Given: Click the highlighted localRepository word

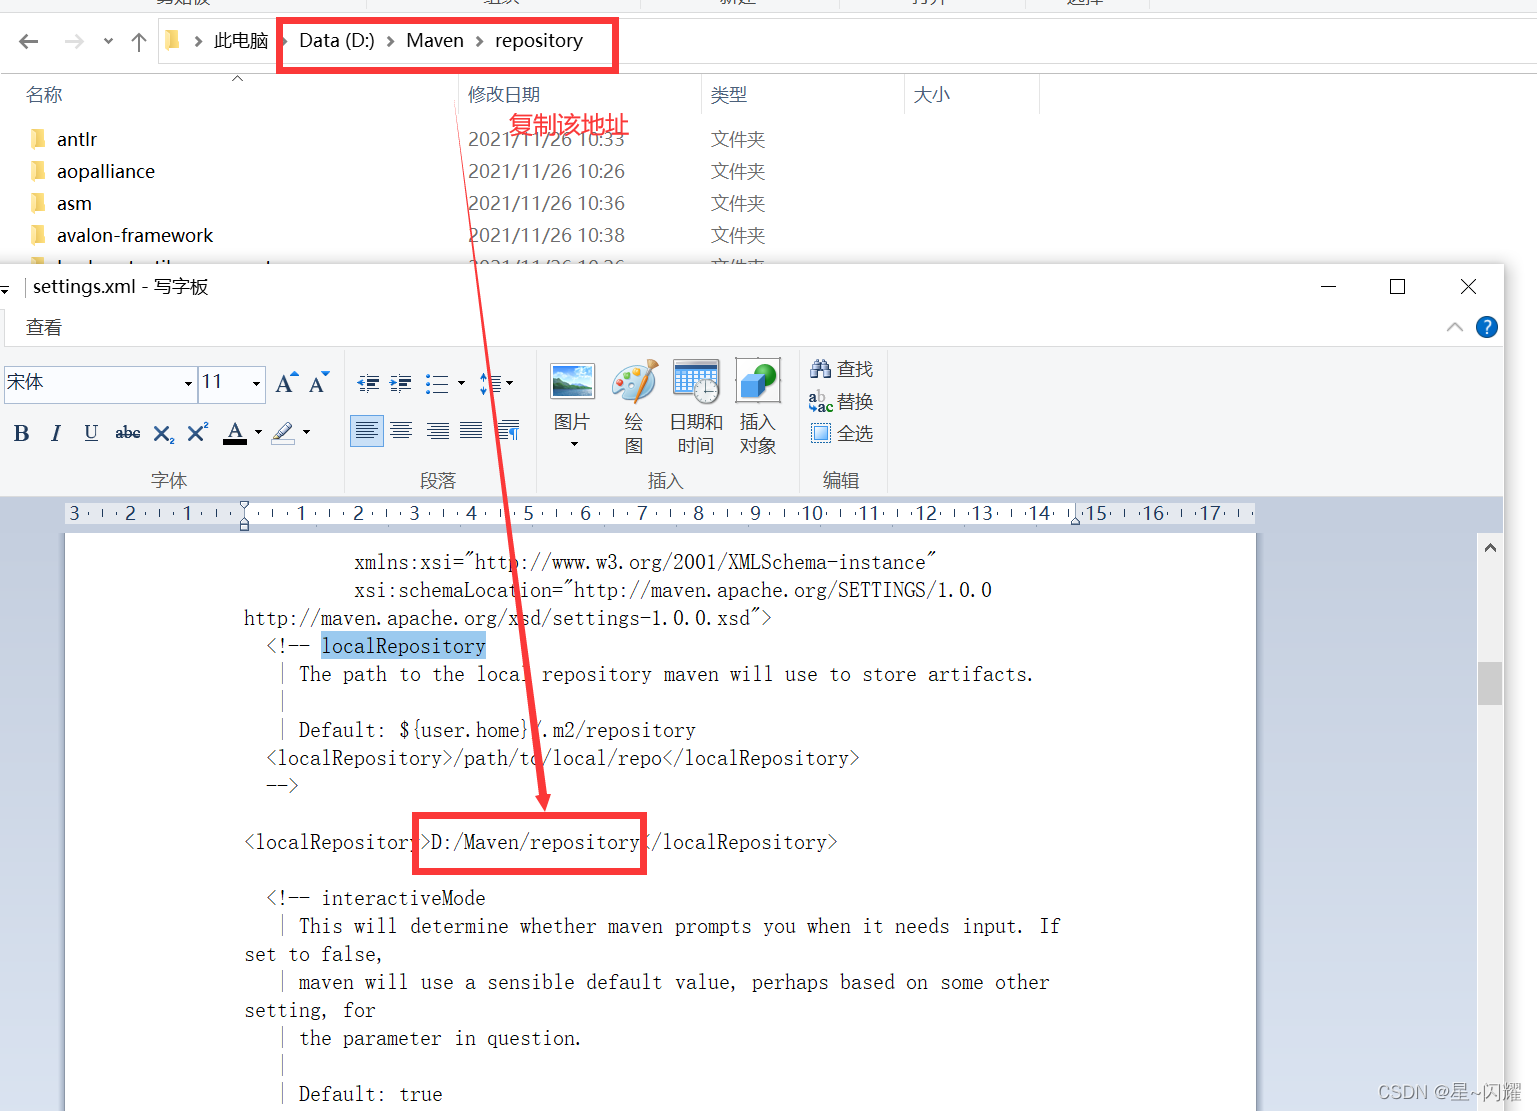Looking at the screenshot, I should [x=403, y=646].
